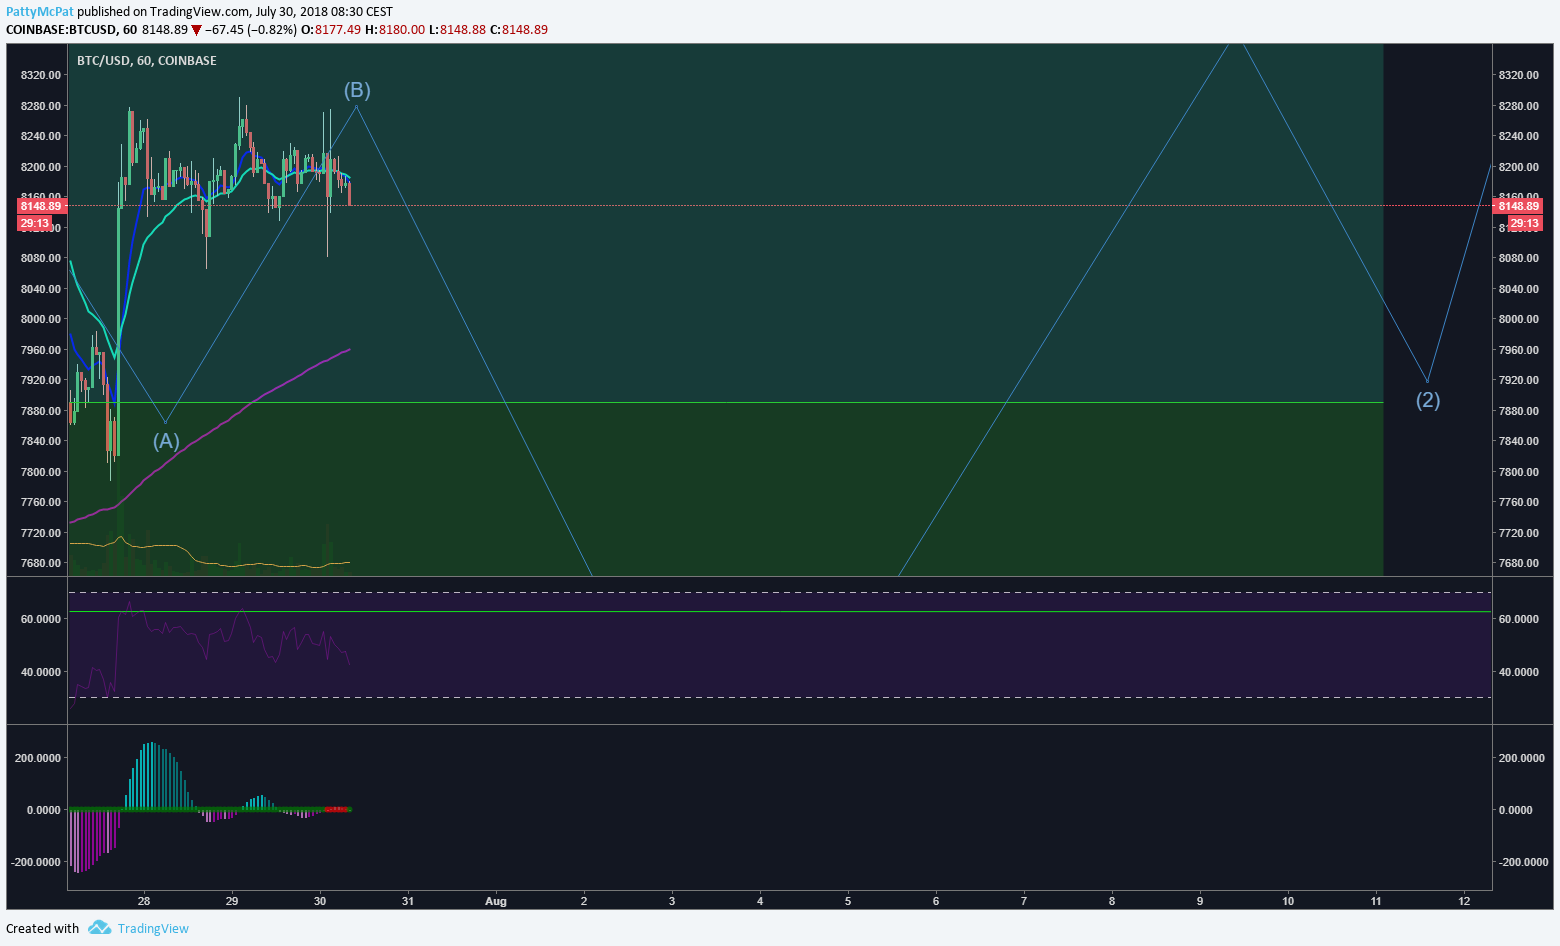Screen dimensions: 1560x946
Task: Click the C:8148.89 close value in header
Action: [519, 30]
